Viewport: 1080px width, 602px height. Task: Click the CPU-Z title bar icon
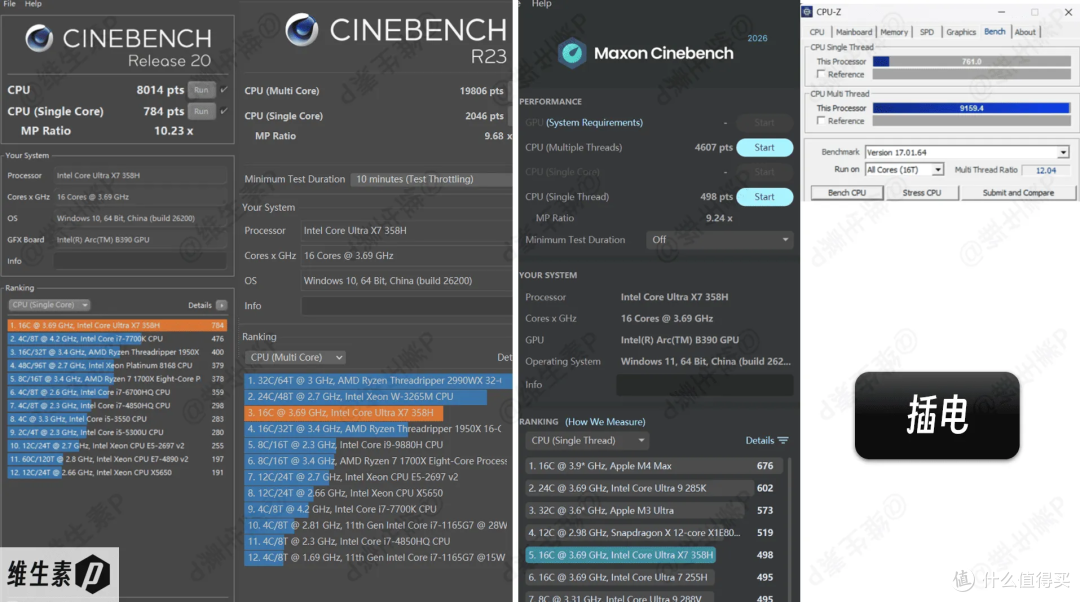(807, 12)
